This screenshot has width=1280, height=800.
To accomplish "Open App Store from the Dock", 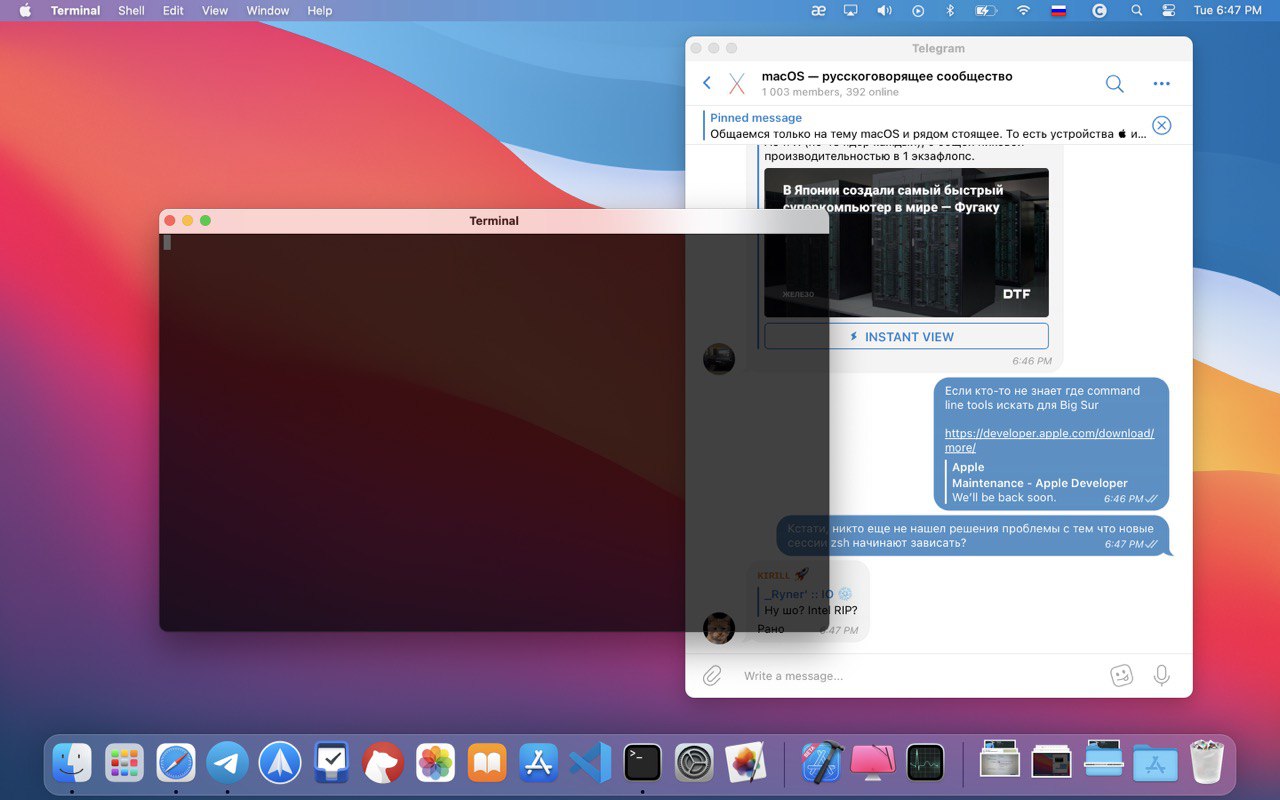I will [x=539, y=762].
